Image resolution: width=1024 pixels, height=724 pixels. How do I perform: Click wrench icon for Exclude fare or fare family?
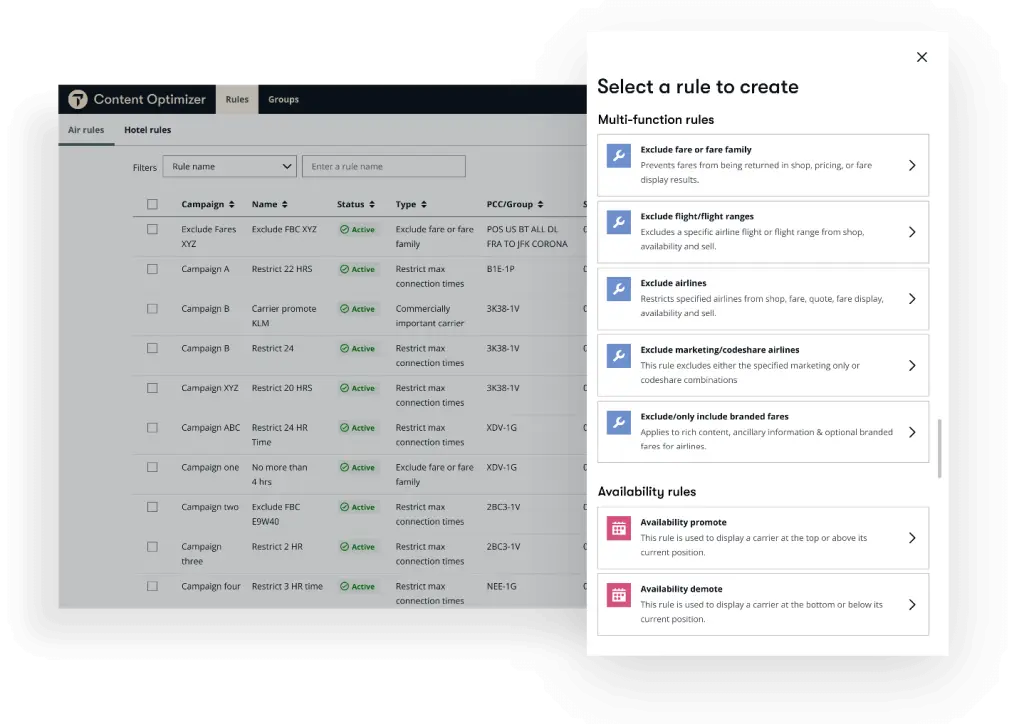pos(619,156)
